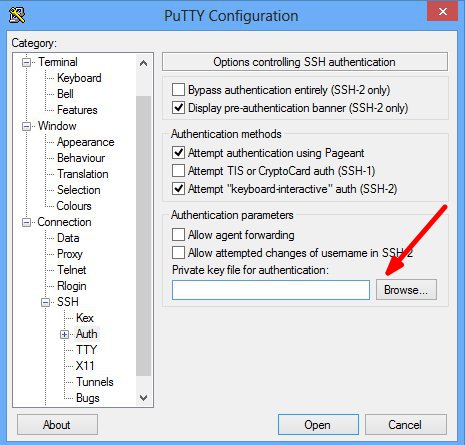This screenshot has width=465, height=445.
Task: Check Allow attempted changes of username
Action: click(x=178, y=253)
